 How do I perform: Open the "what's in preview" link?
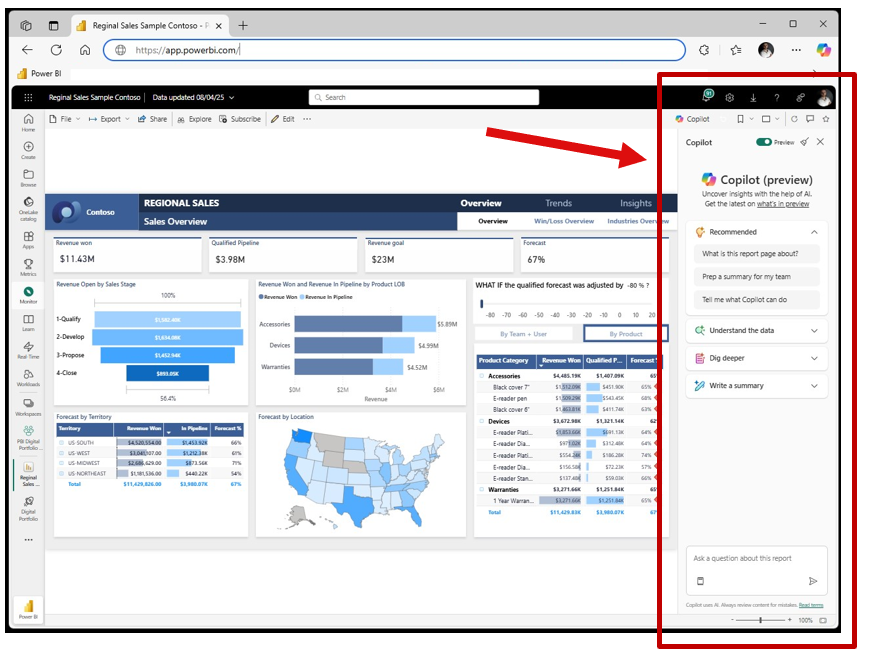783,204
